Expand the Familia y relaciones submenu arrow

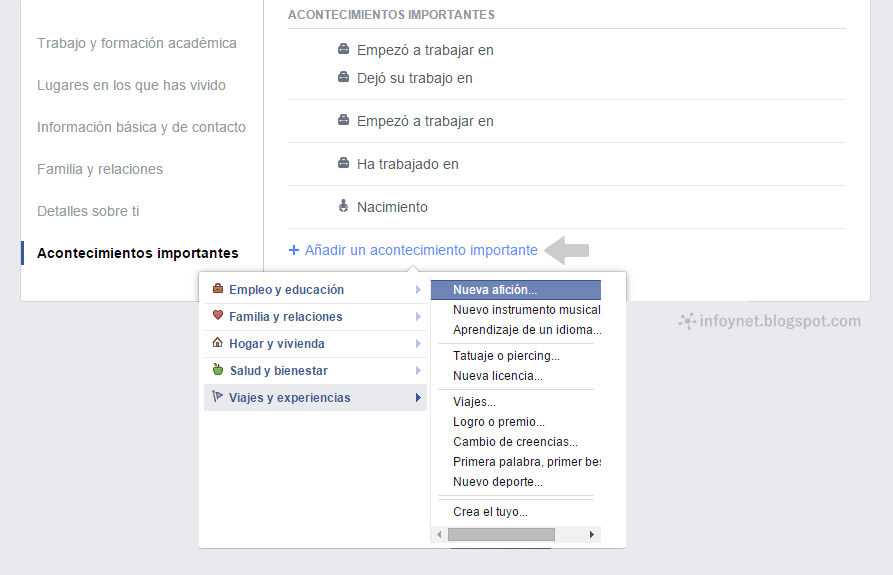point(418,317)
